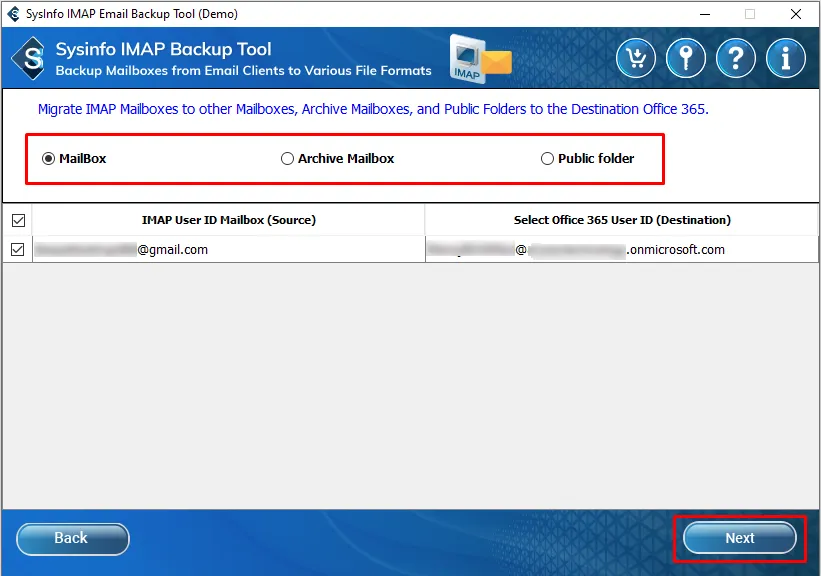Viewport: 821px width, 576px height.
Task: Open the key activation icon
Action: [686, 58]
